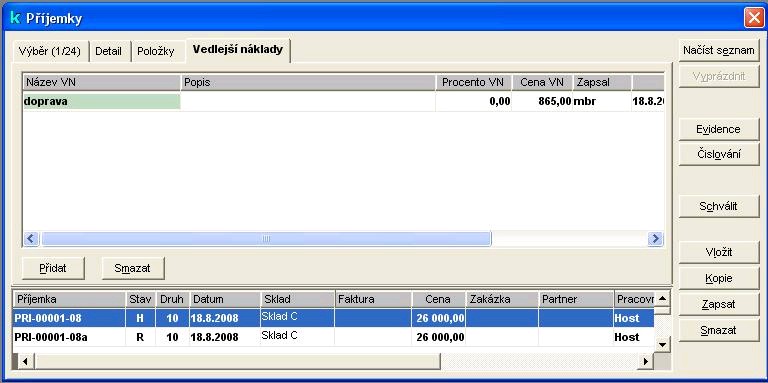This screenshot has height=383, width=768.
Task: Select the PRI-00001-08a row
Action: coord(333,337)
